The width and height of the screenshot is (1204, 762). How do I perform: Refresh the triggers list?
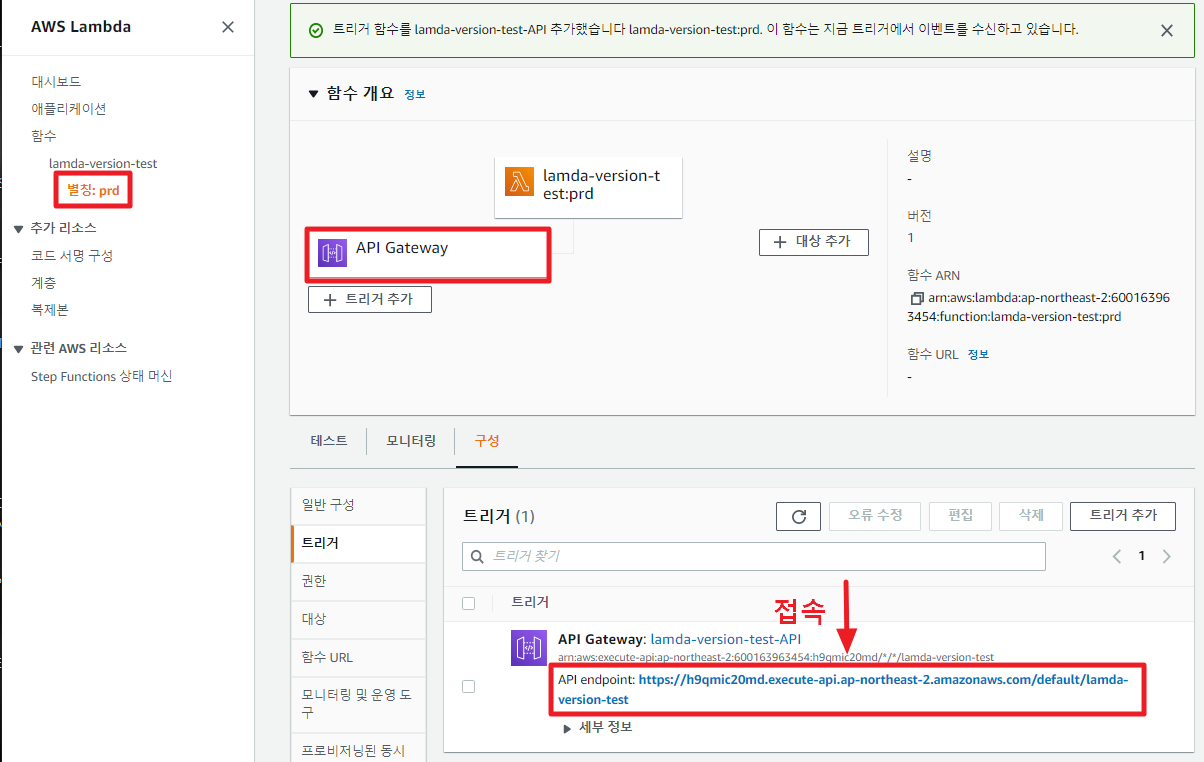click(x=798, y=516)
